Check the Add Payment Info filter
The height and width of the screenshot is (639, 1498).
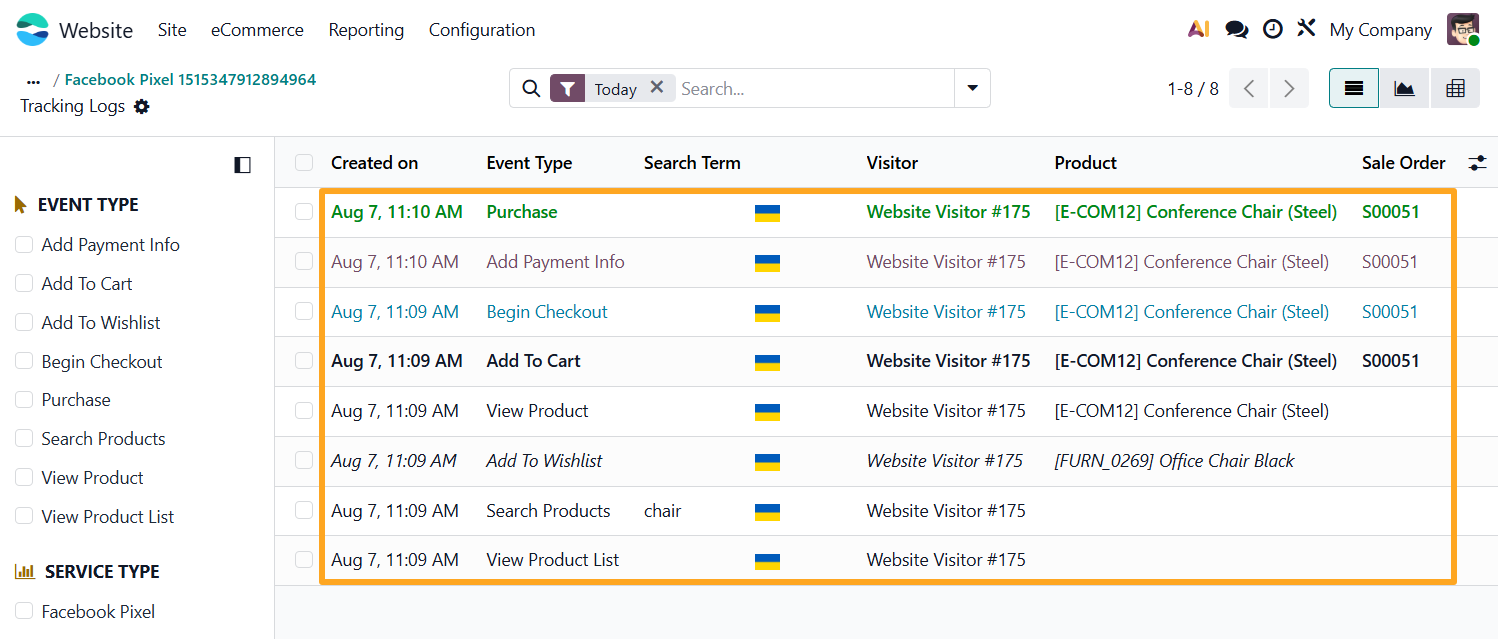click(x=24, y=245)
